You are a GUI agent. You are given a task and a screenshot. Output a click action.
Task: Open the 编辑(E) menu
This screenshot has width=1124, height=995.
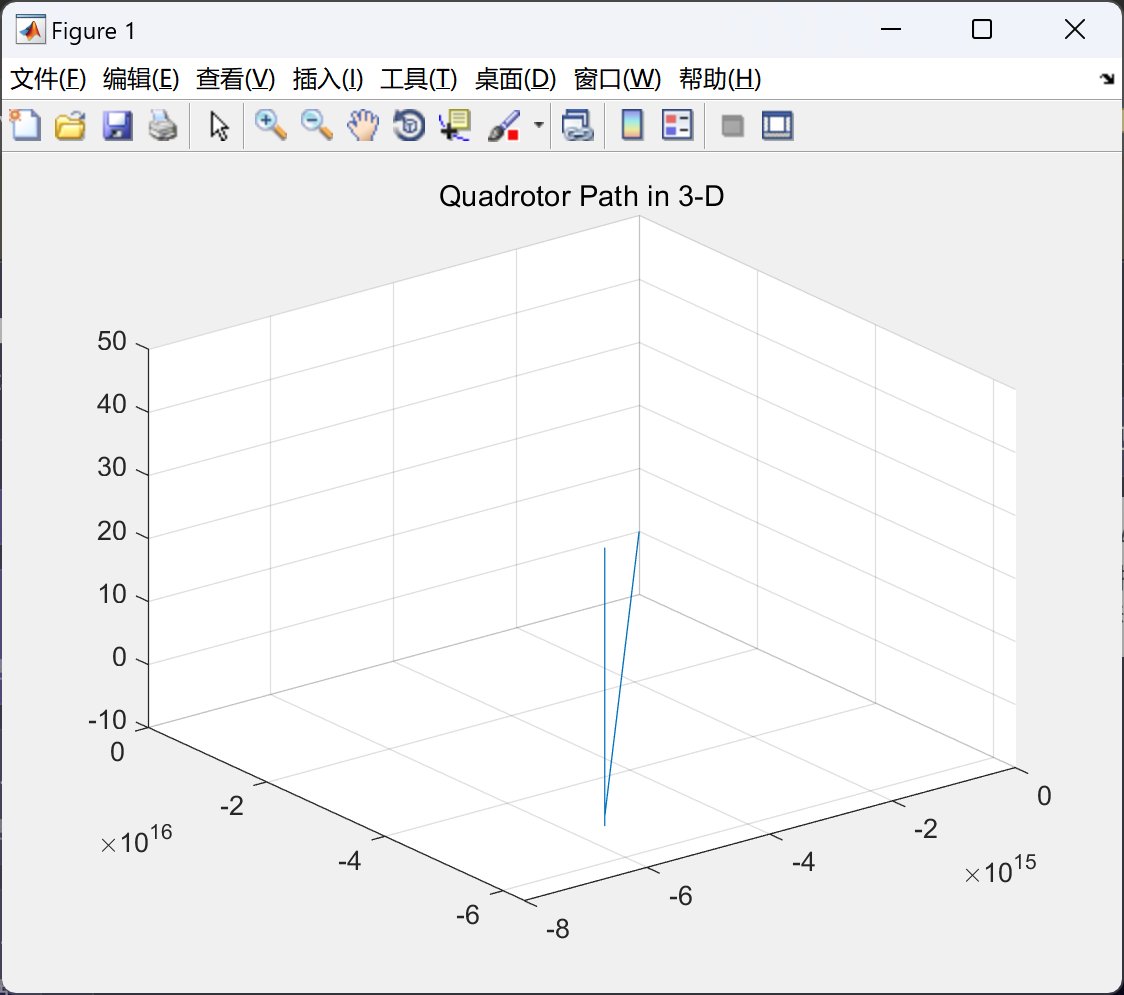140,79
